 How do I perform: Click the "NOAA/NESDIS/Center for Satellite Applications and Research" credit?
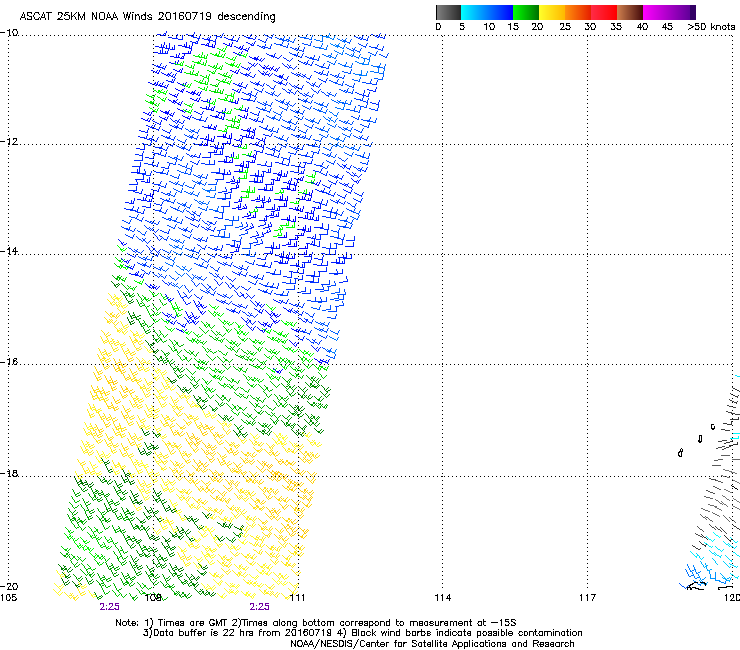(x=432, y=644)
